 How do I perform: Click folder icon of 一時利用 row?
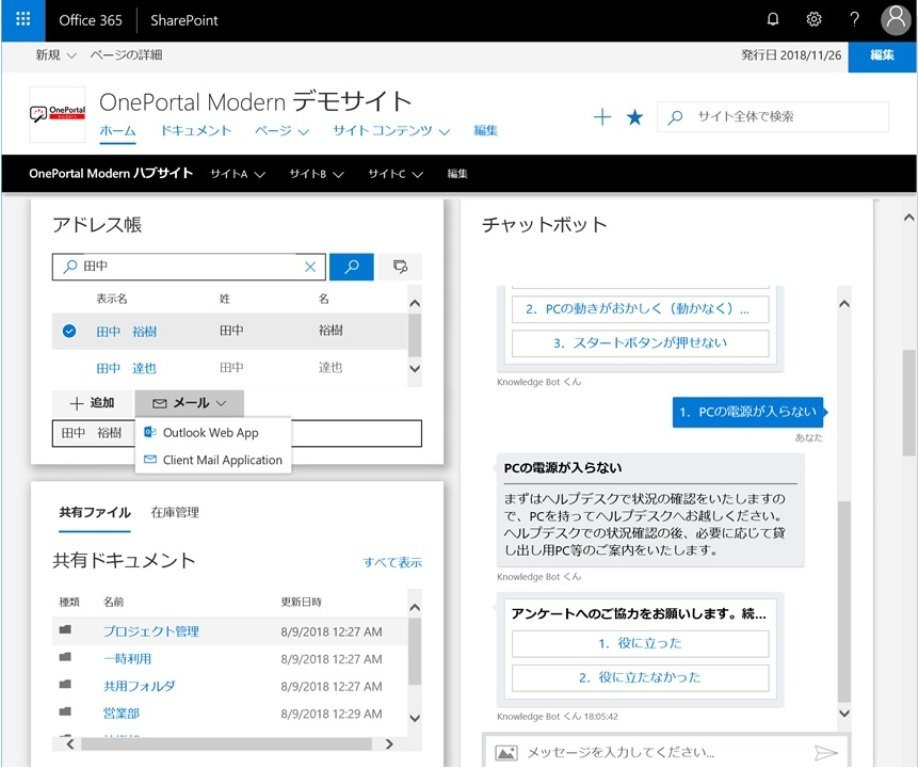[65, 657]
